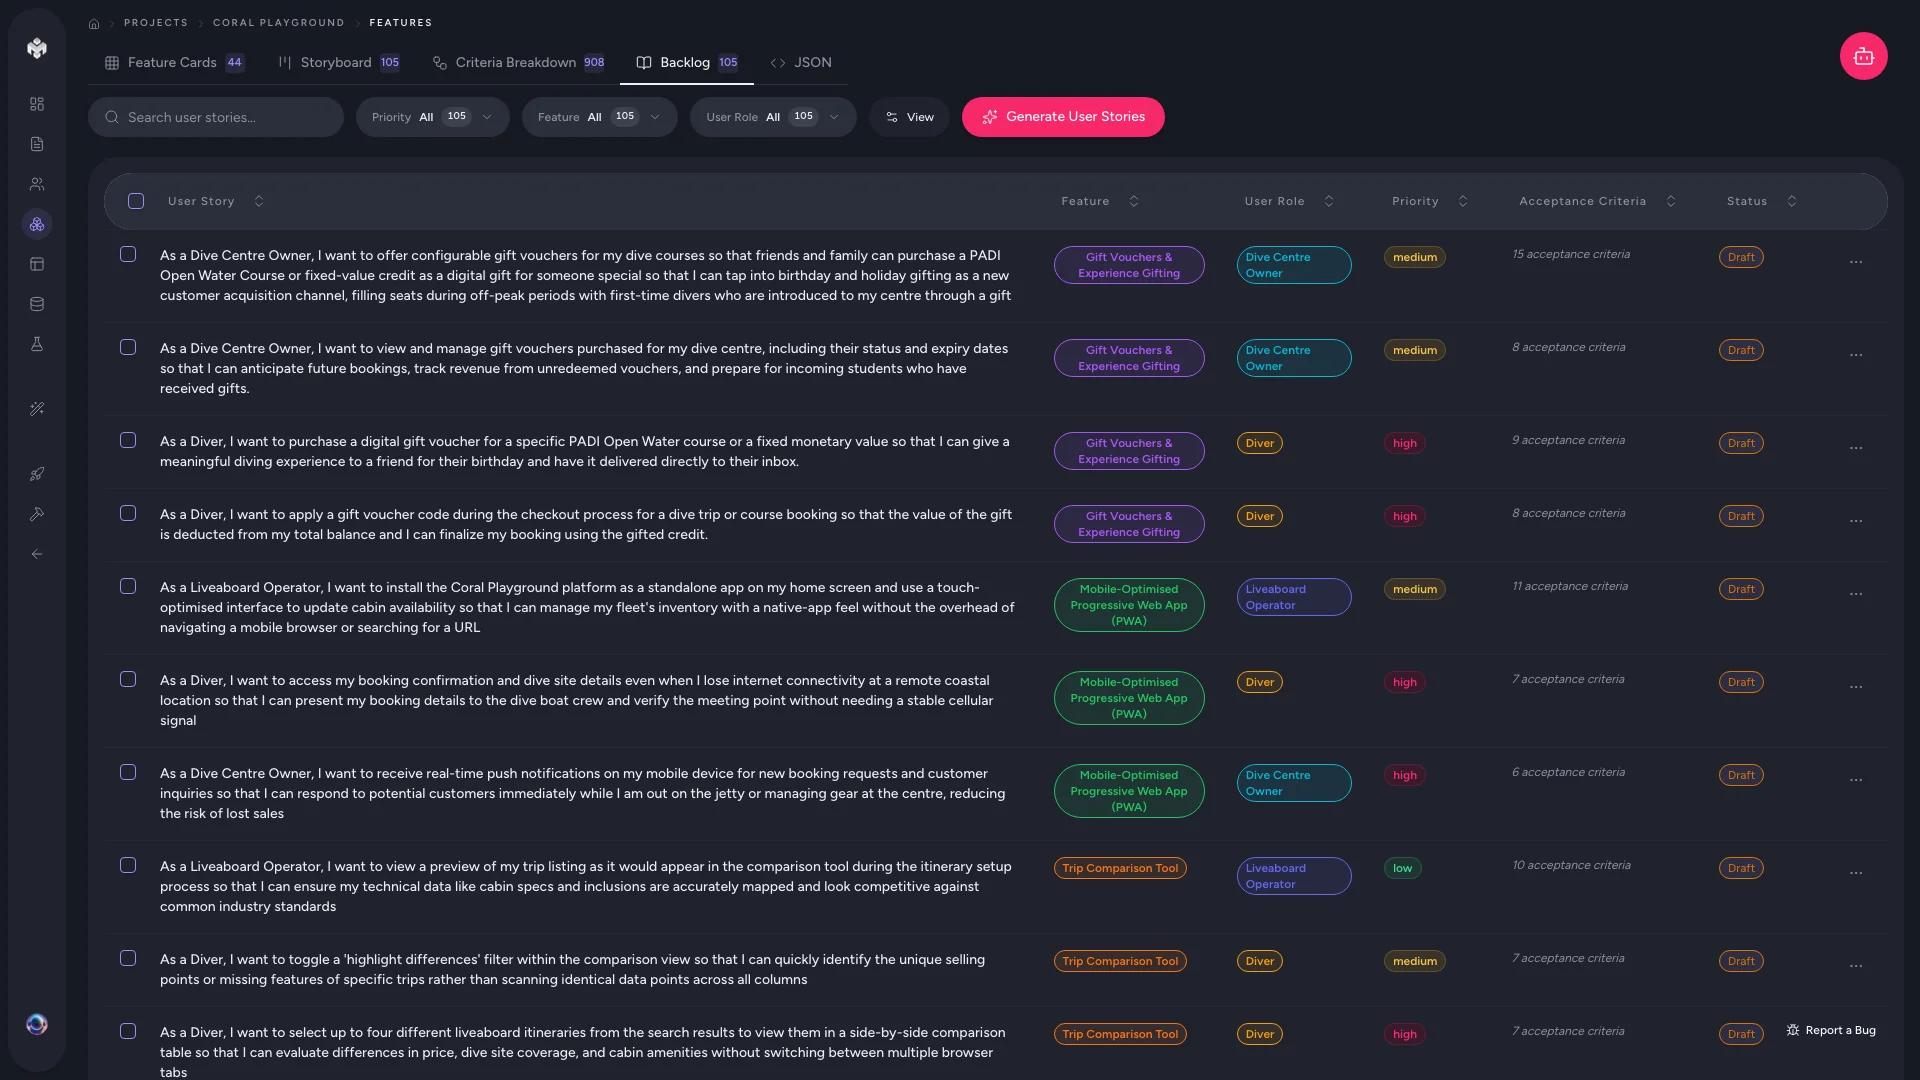Open row options for purchase digital gift voucher story
1920x1080 pixels.
pos(1856,448)
